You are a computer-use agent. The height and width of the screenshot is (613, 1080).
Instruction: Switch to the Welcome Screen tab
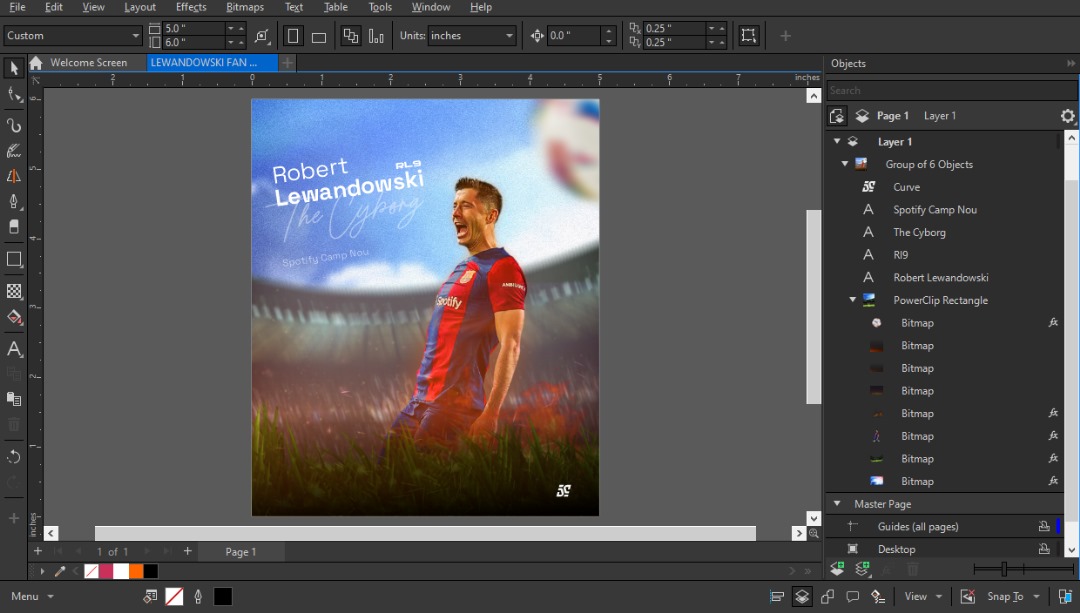tap(88, 63)
